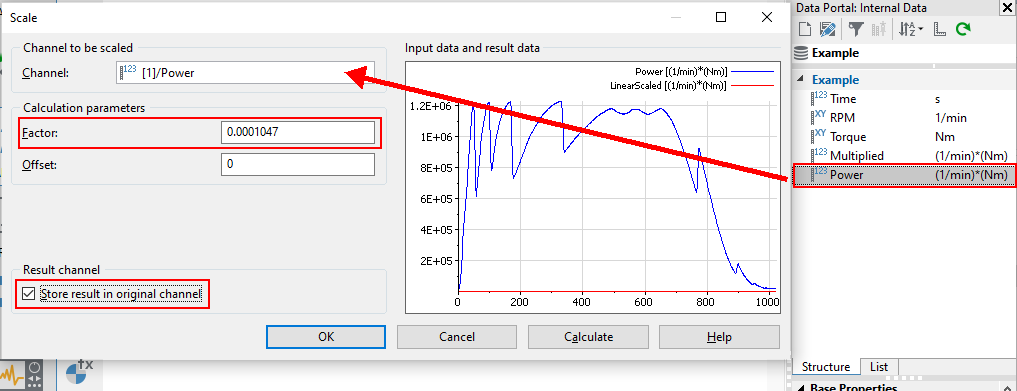Click the Factor input field
Viewport: 1017px width, 391px height.
(298, 132)
